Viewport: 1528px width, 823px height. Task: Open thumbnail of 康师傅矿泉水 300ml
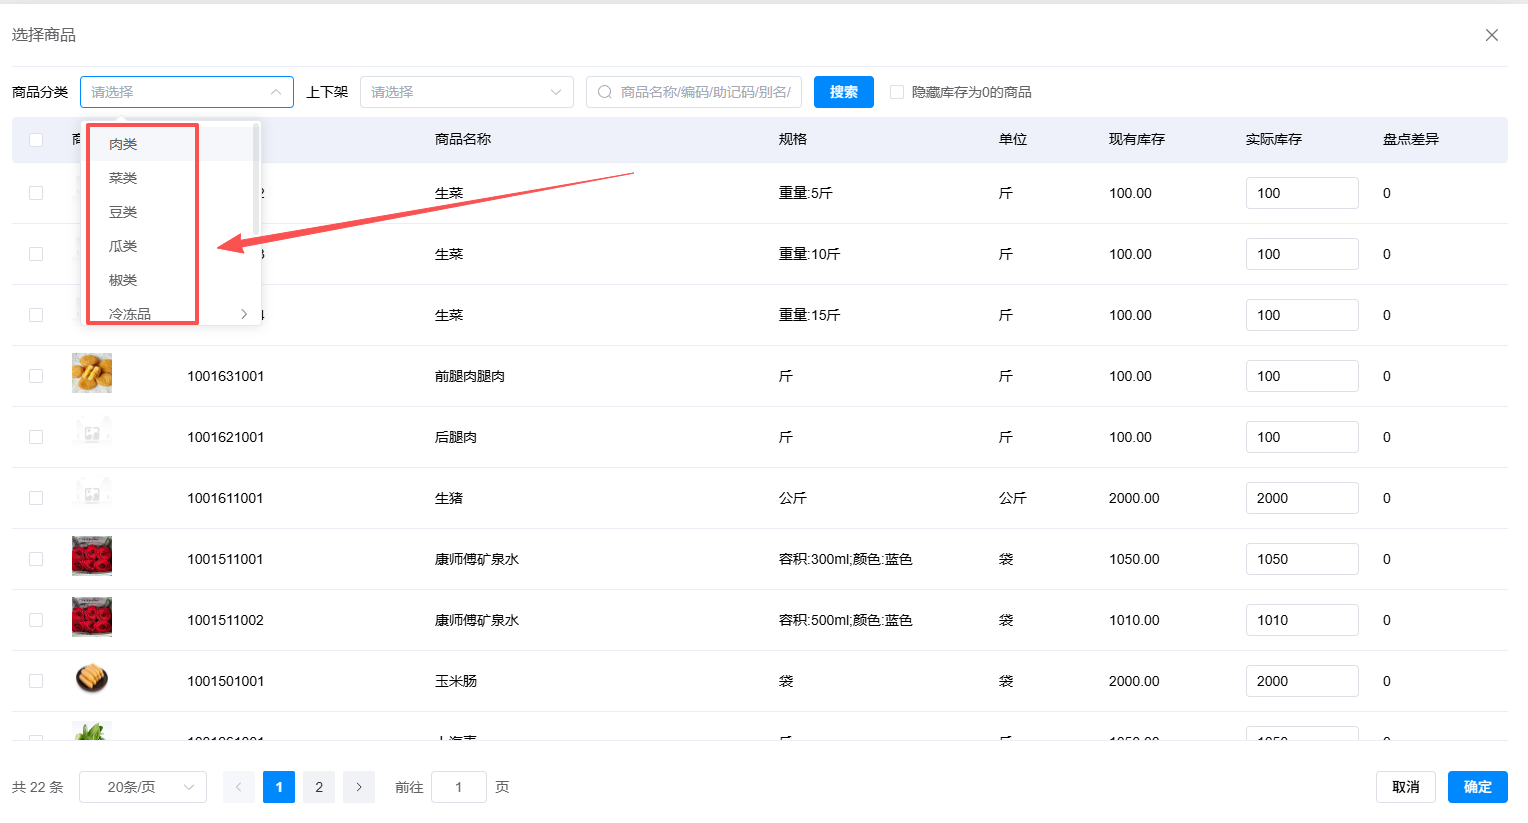92,556
